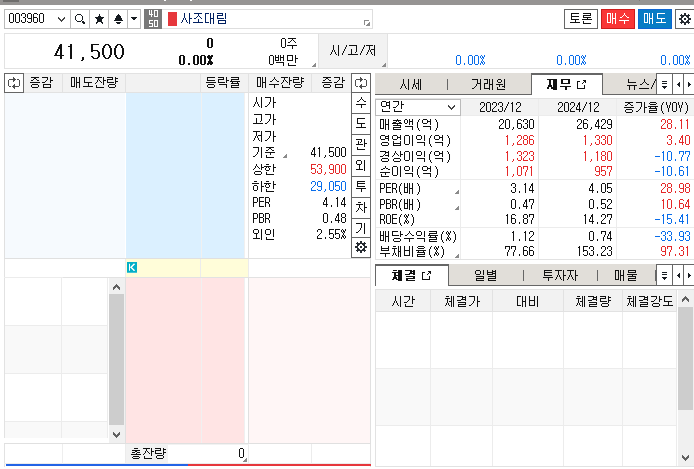Open lower tab list menu icon
Image resolution: width=694 pixels, height=469 pixels.
pyautogui.click(x=664, y=276)
